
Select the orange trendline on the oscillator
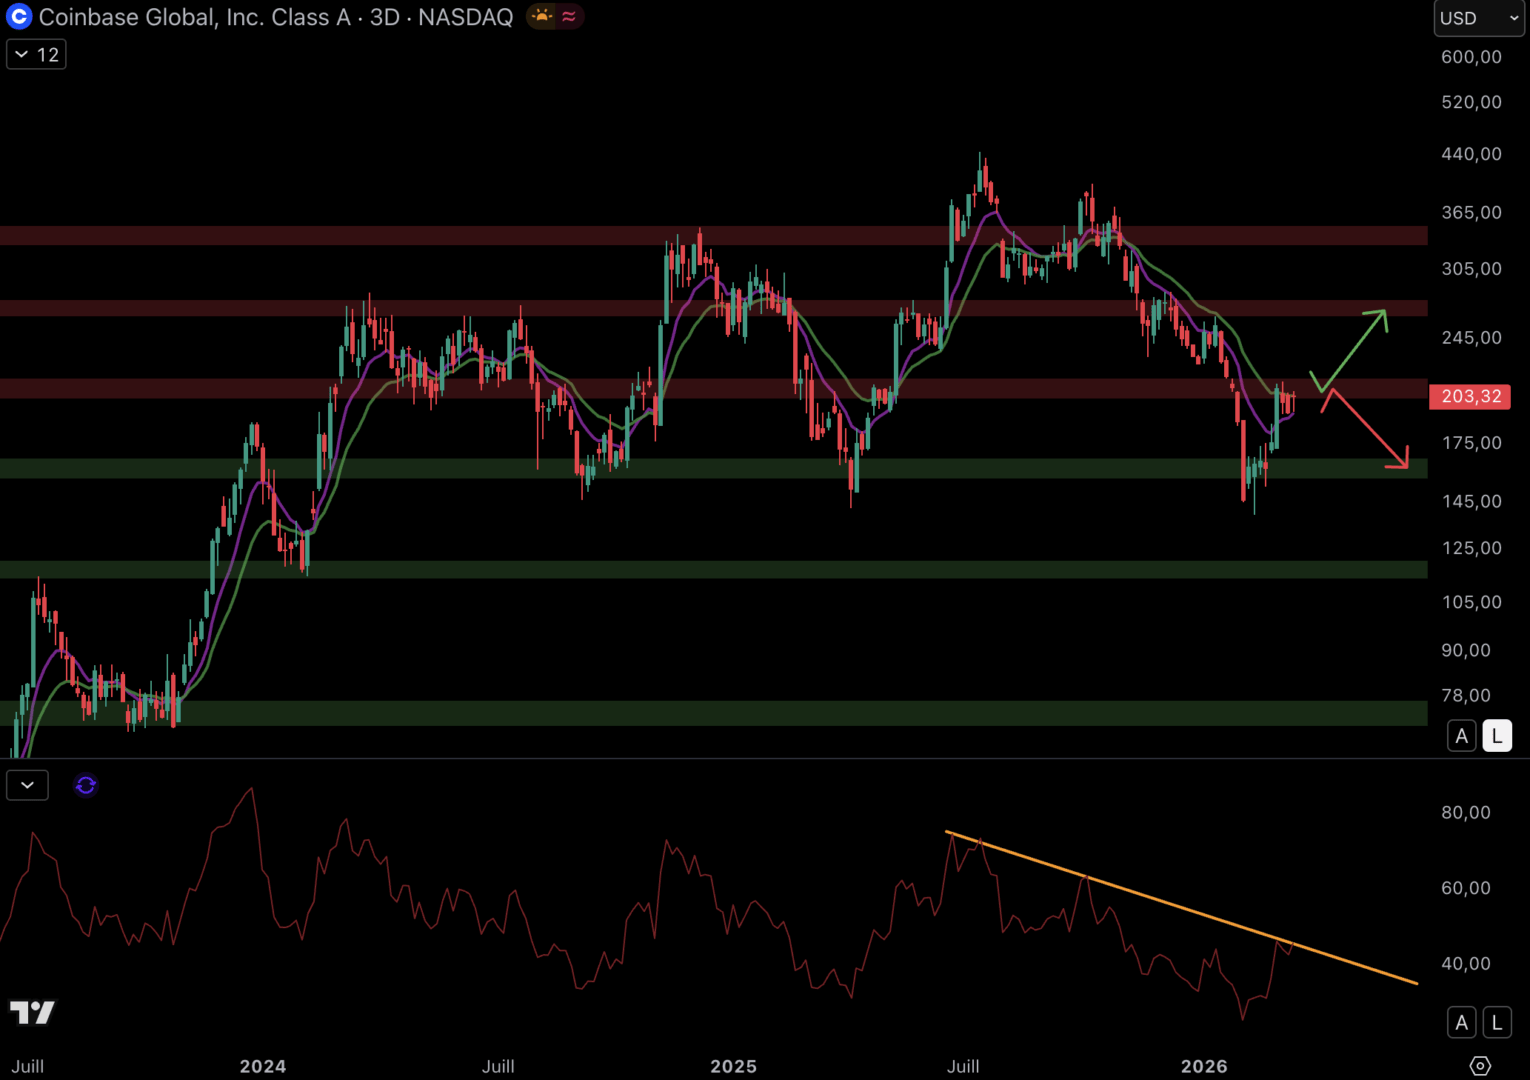[1180, 908]
